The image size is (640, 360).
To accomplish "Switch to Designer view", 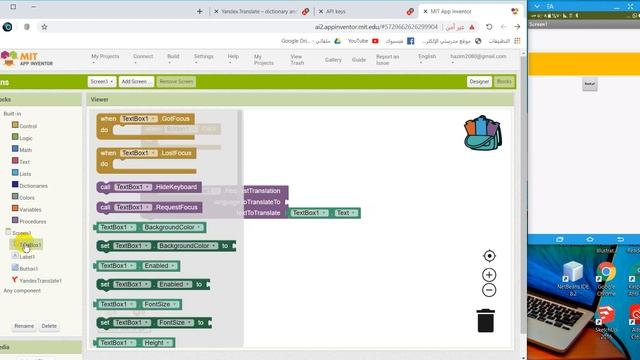I will tap(479, 82).
